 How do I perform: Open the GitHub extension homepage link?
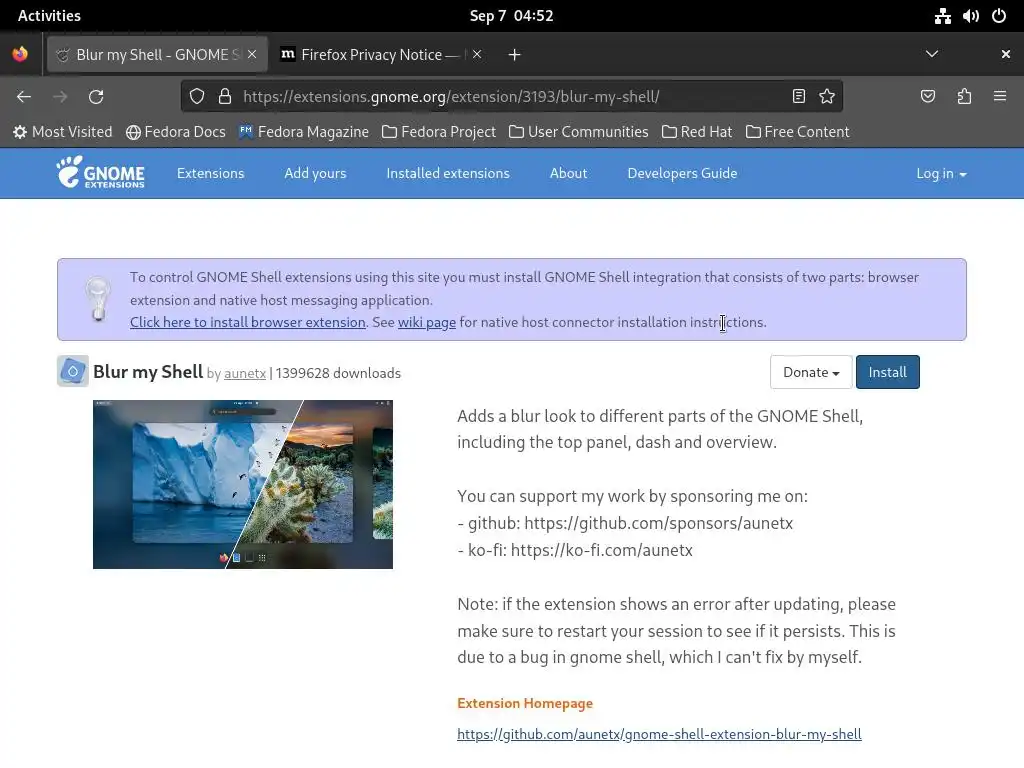pos(659,734)
